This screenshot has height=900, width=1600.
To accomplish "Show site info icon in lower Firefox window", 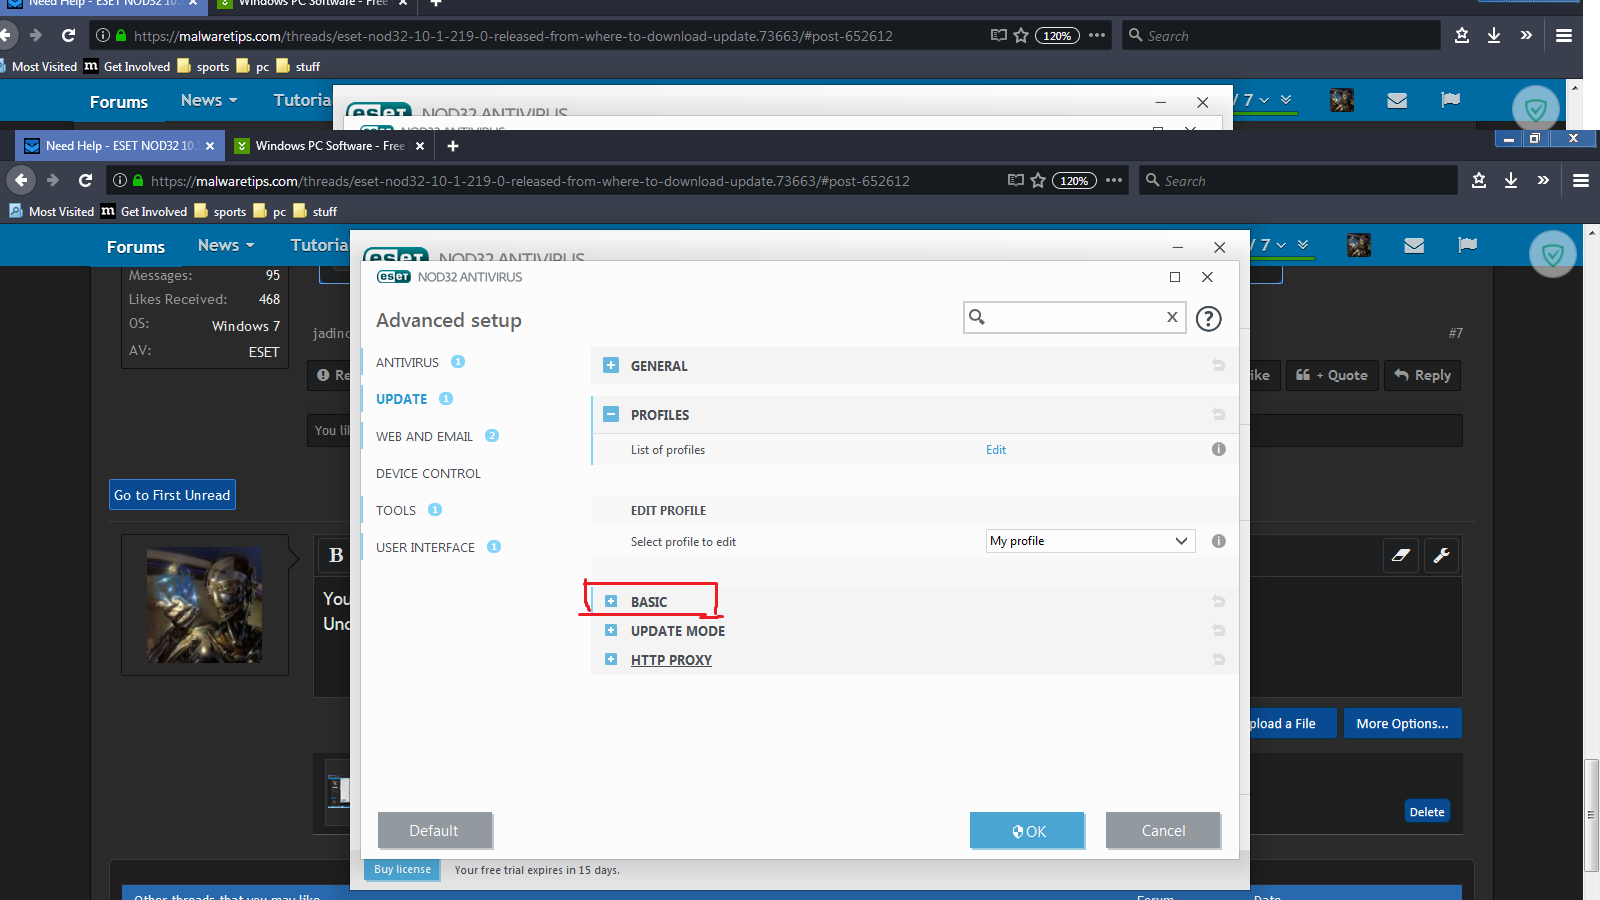I will pyautogui.click(x=120, y=180).
